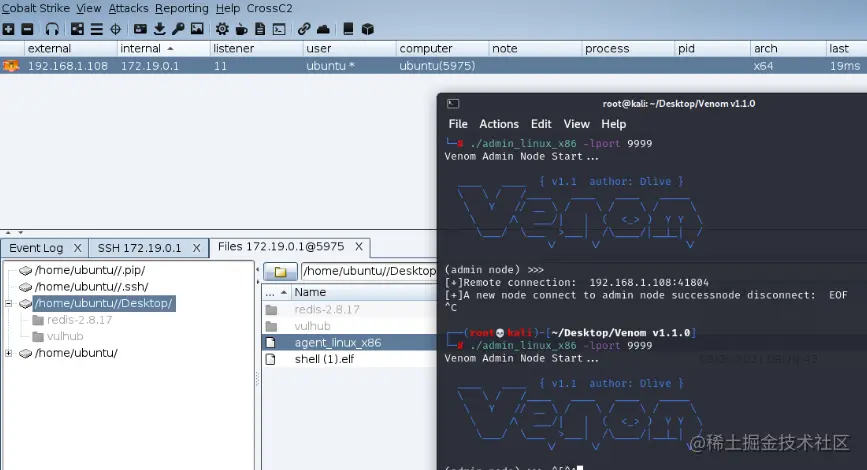Viewport: 867px width, 470px height.
Task: Open View menu in Kali terminal
Action: [576, 124]
